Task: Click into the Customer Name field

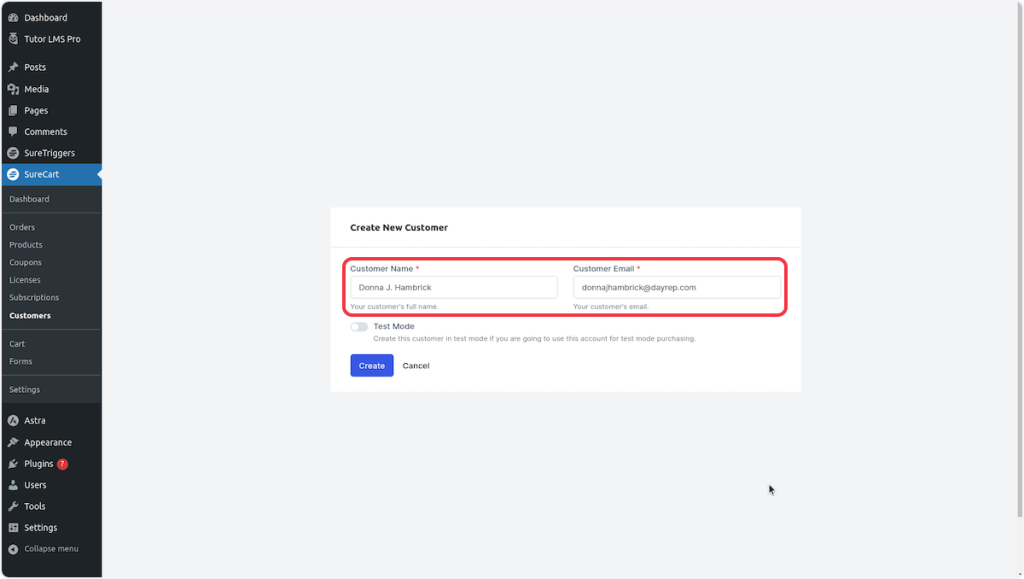Action: pyautogui.click(x=453, y=287)
